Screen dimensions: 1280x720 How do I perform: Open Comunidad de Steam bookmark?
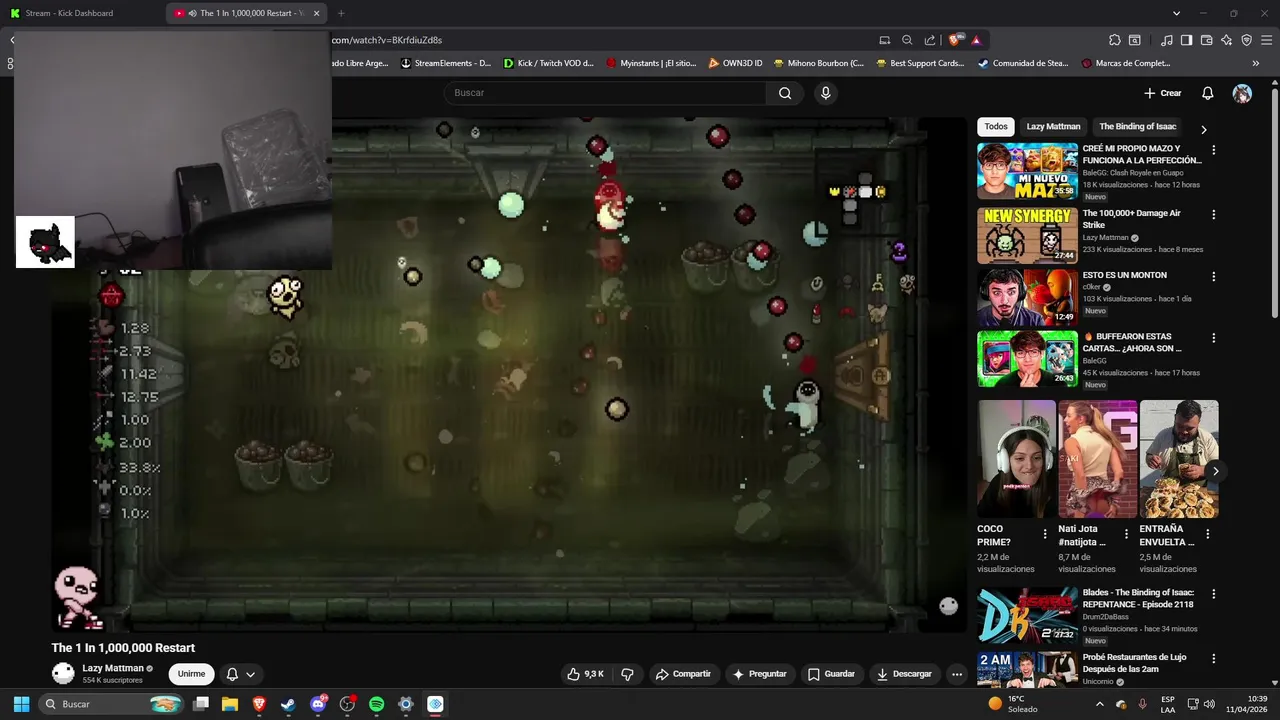coord(1023,63)
